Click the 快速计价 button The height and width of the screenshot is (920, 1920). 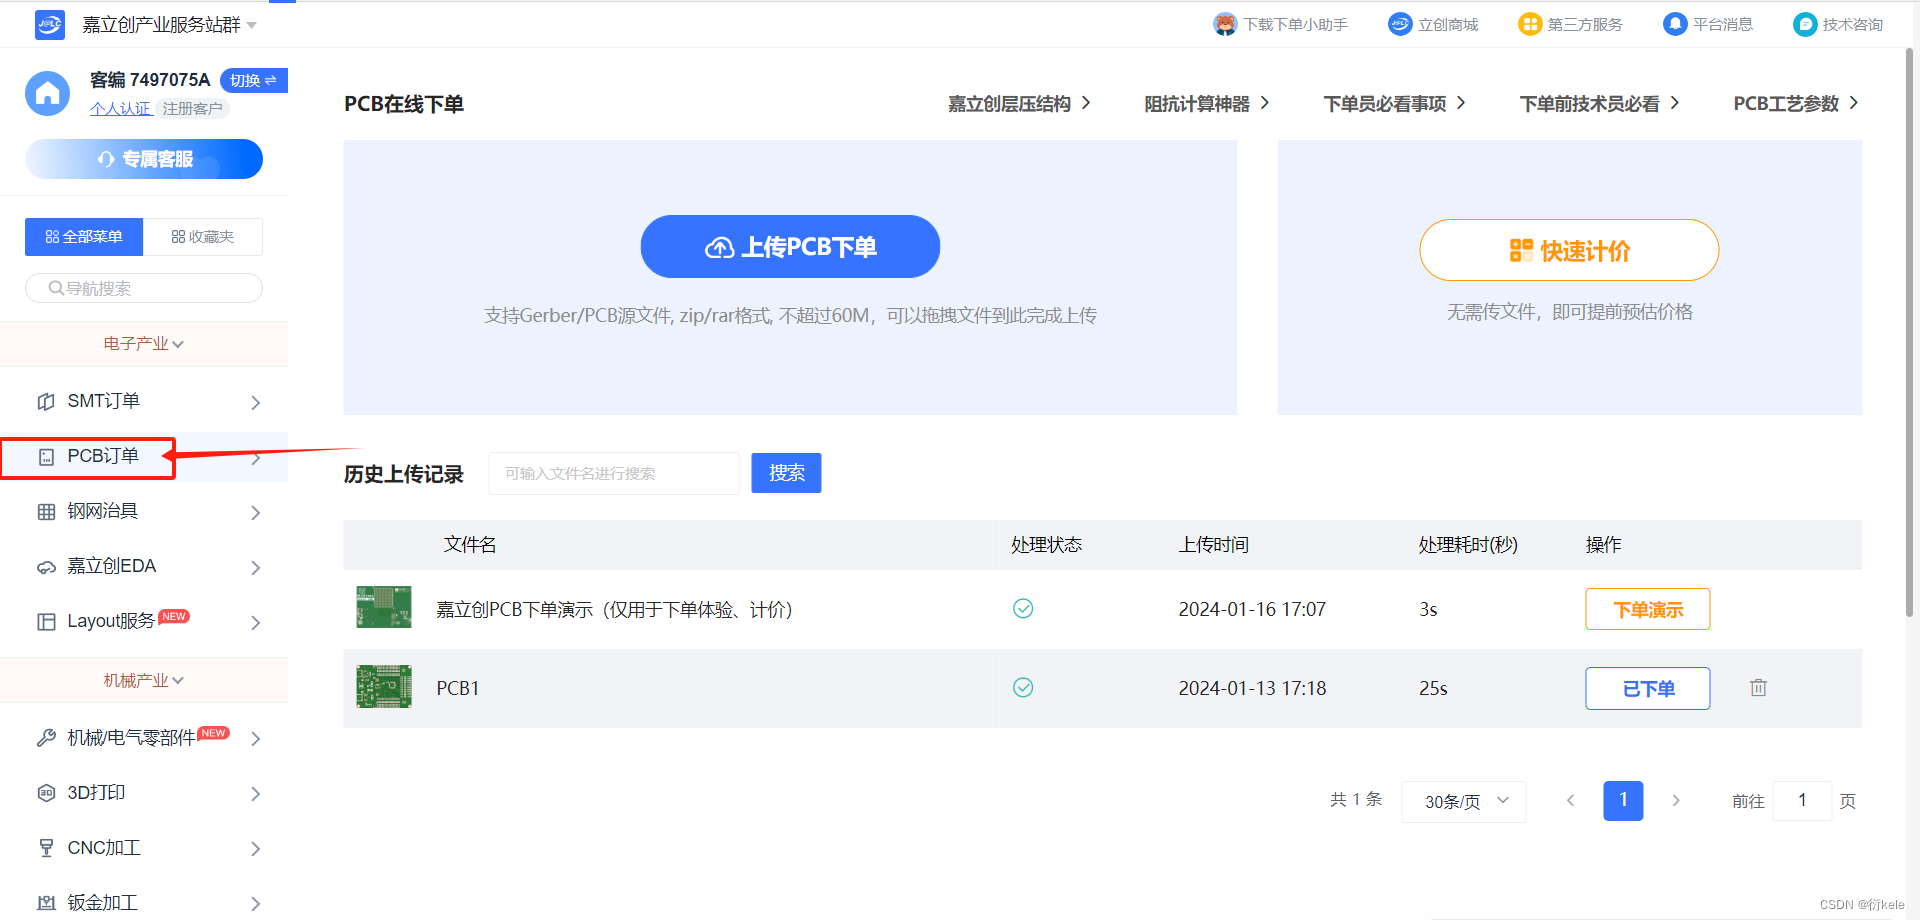1569,250
